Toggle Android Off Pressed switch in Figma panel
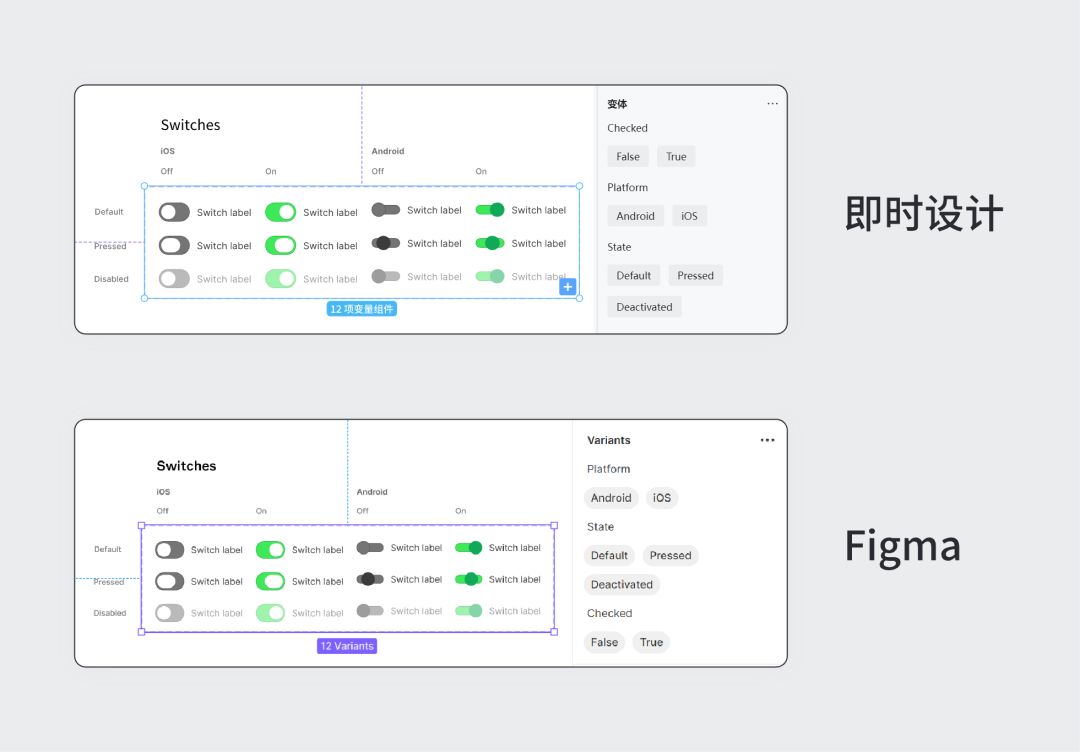1080x752 pixels. [x=370, y=579]
